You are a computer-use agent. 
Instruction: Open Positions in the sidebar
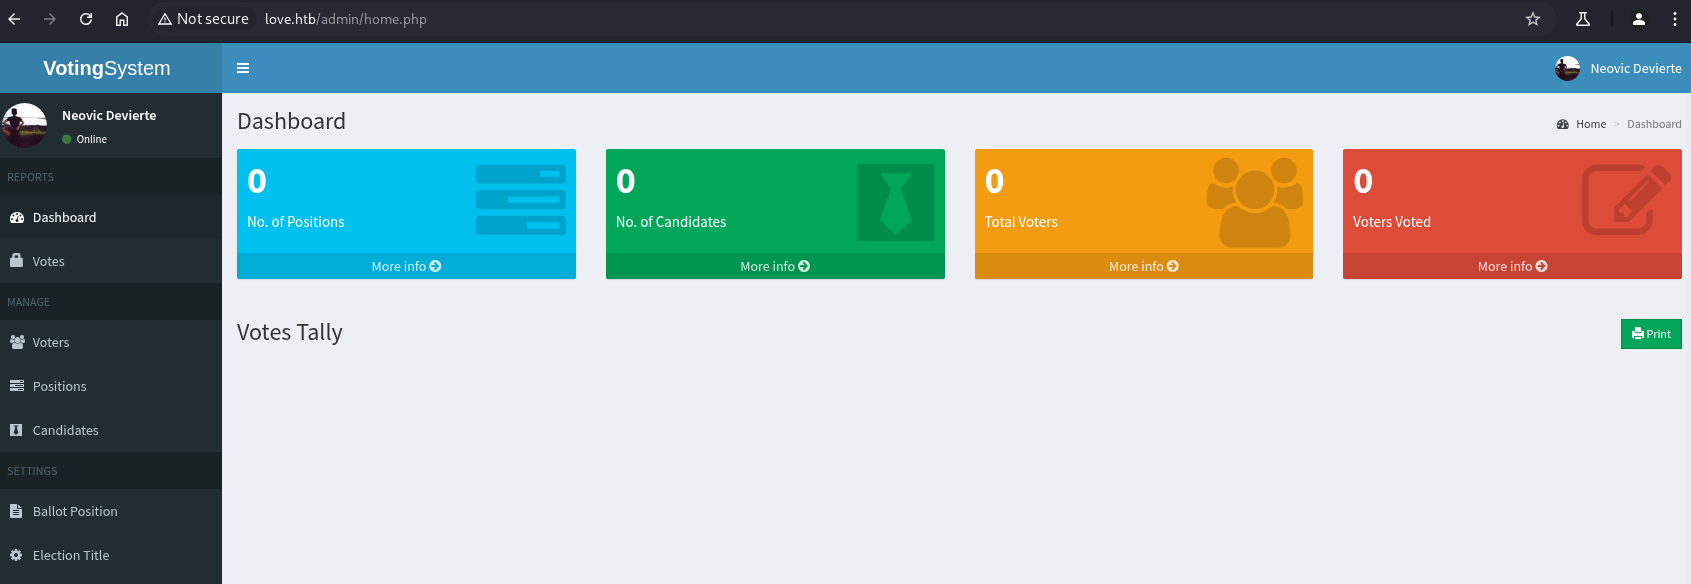click(111, 386)
